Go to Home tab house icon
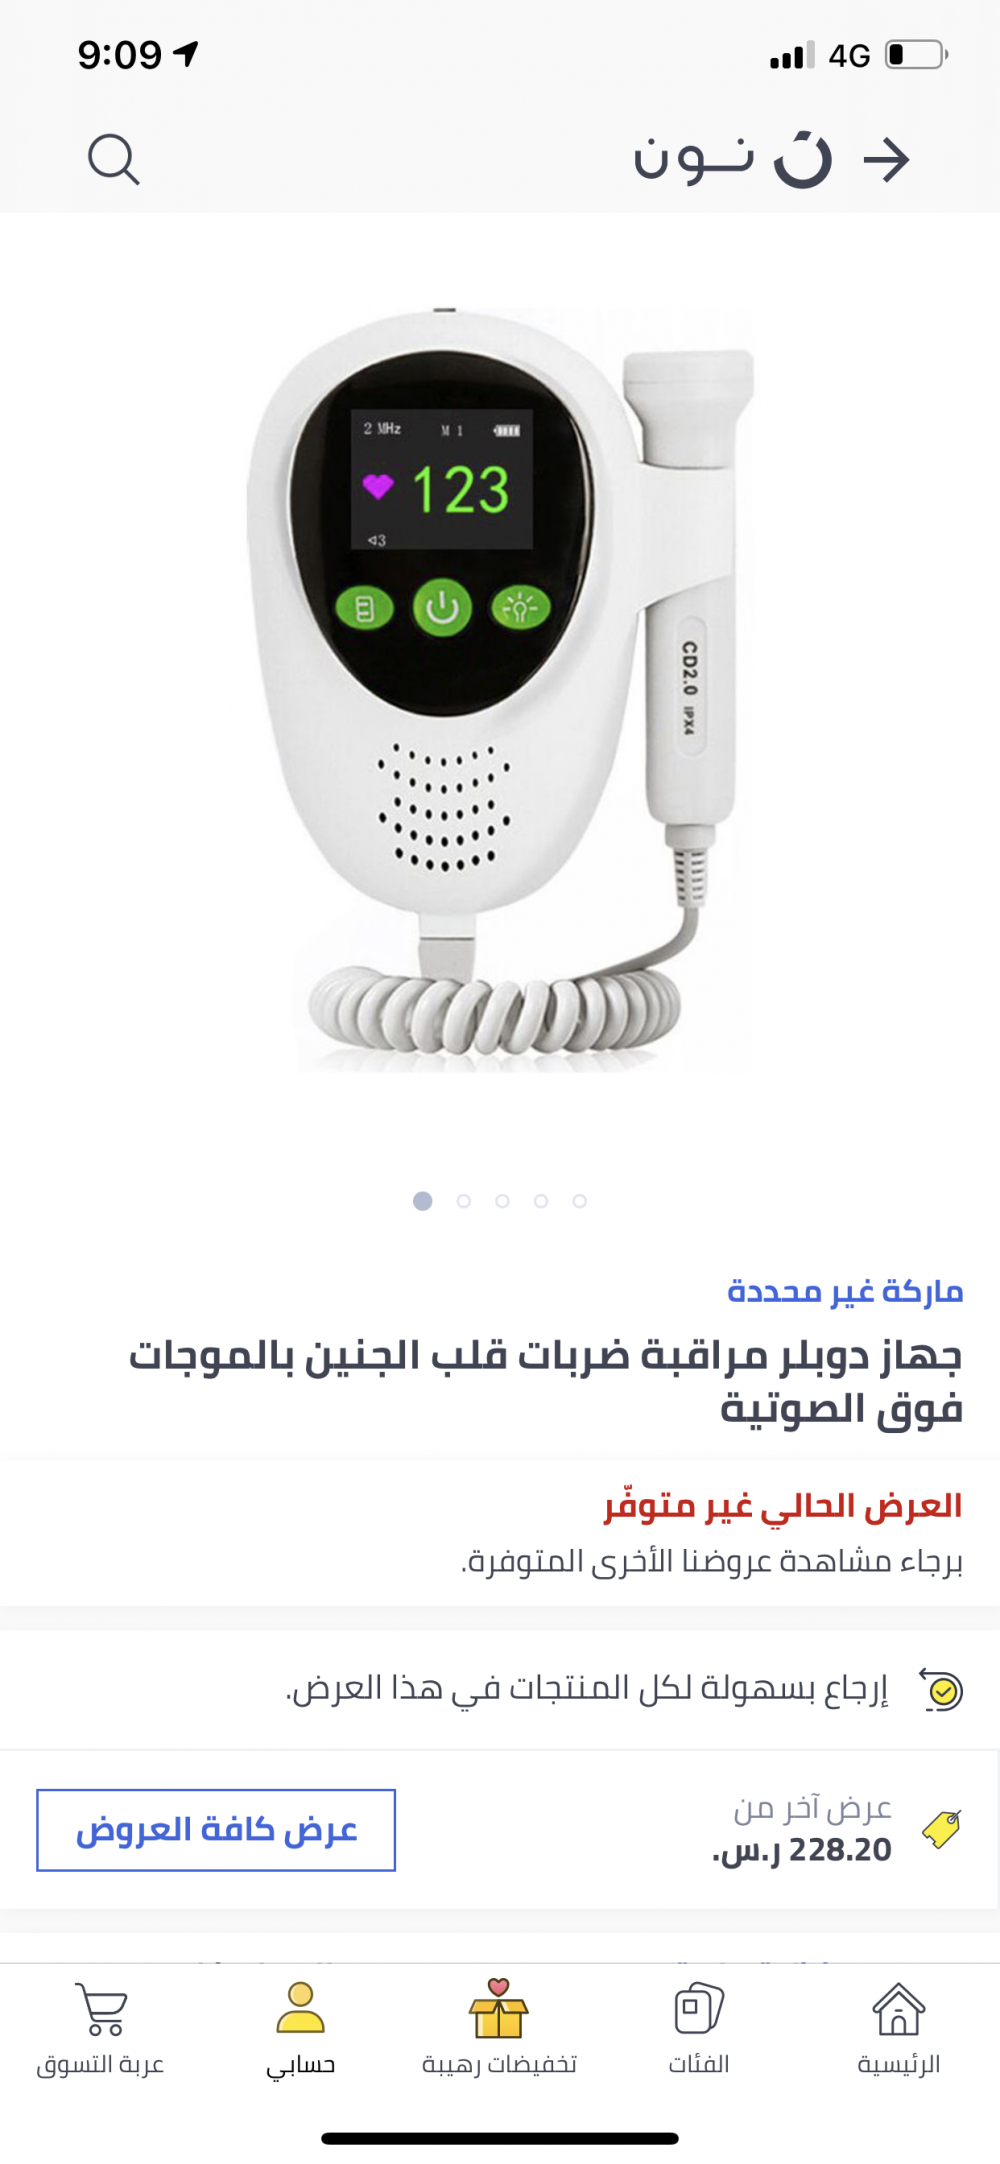The width and height of the screenshot is (1000, 2164). pos(899,2009)
